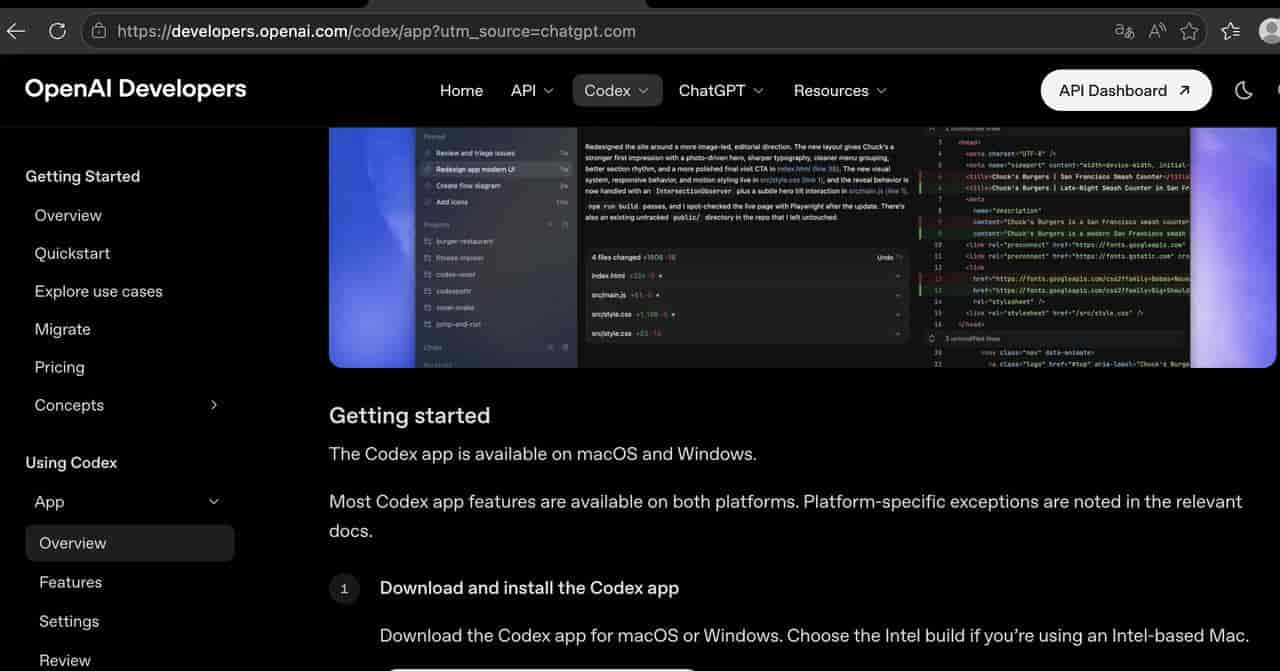This screenshot has width=1280, height=671.
Task: Open Settings under App
Action: pyautogui.click(x=69, y=621)
